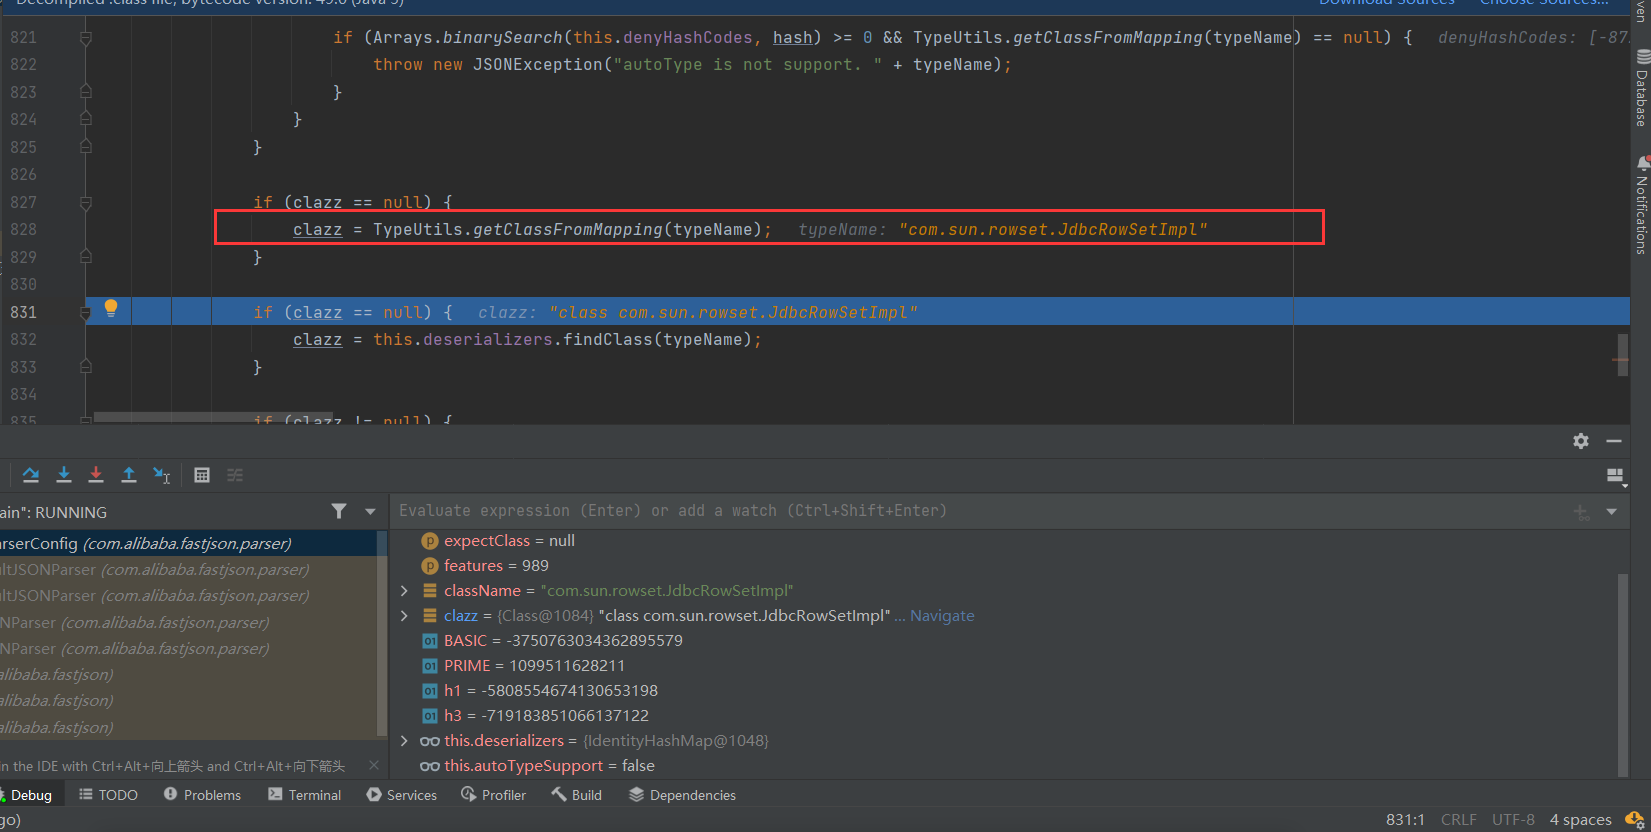Click the clazz variable on line 832
This screenshot has height=832, width=1651.
point(317,340)
